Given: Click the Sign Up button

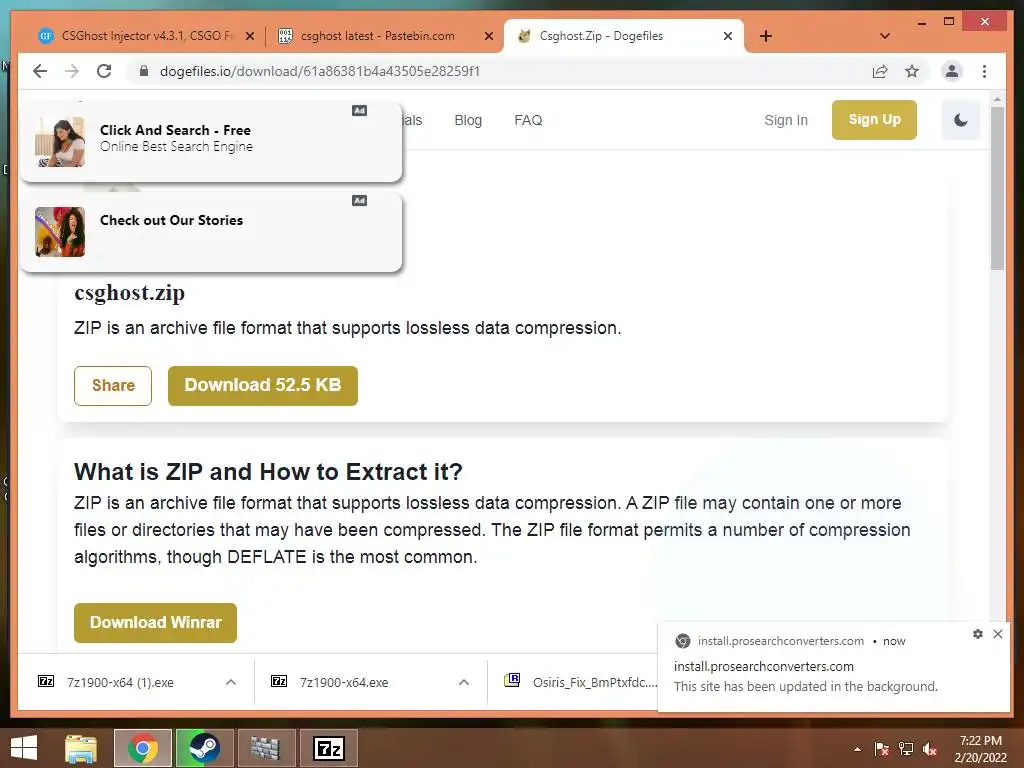Looking at the screenshot, I should coord(874,120).
